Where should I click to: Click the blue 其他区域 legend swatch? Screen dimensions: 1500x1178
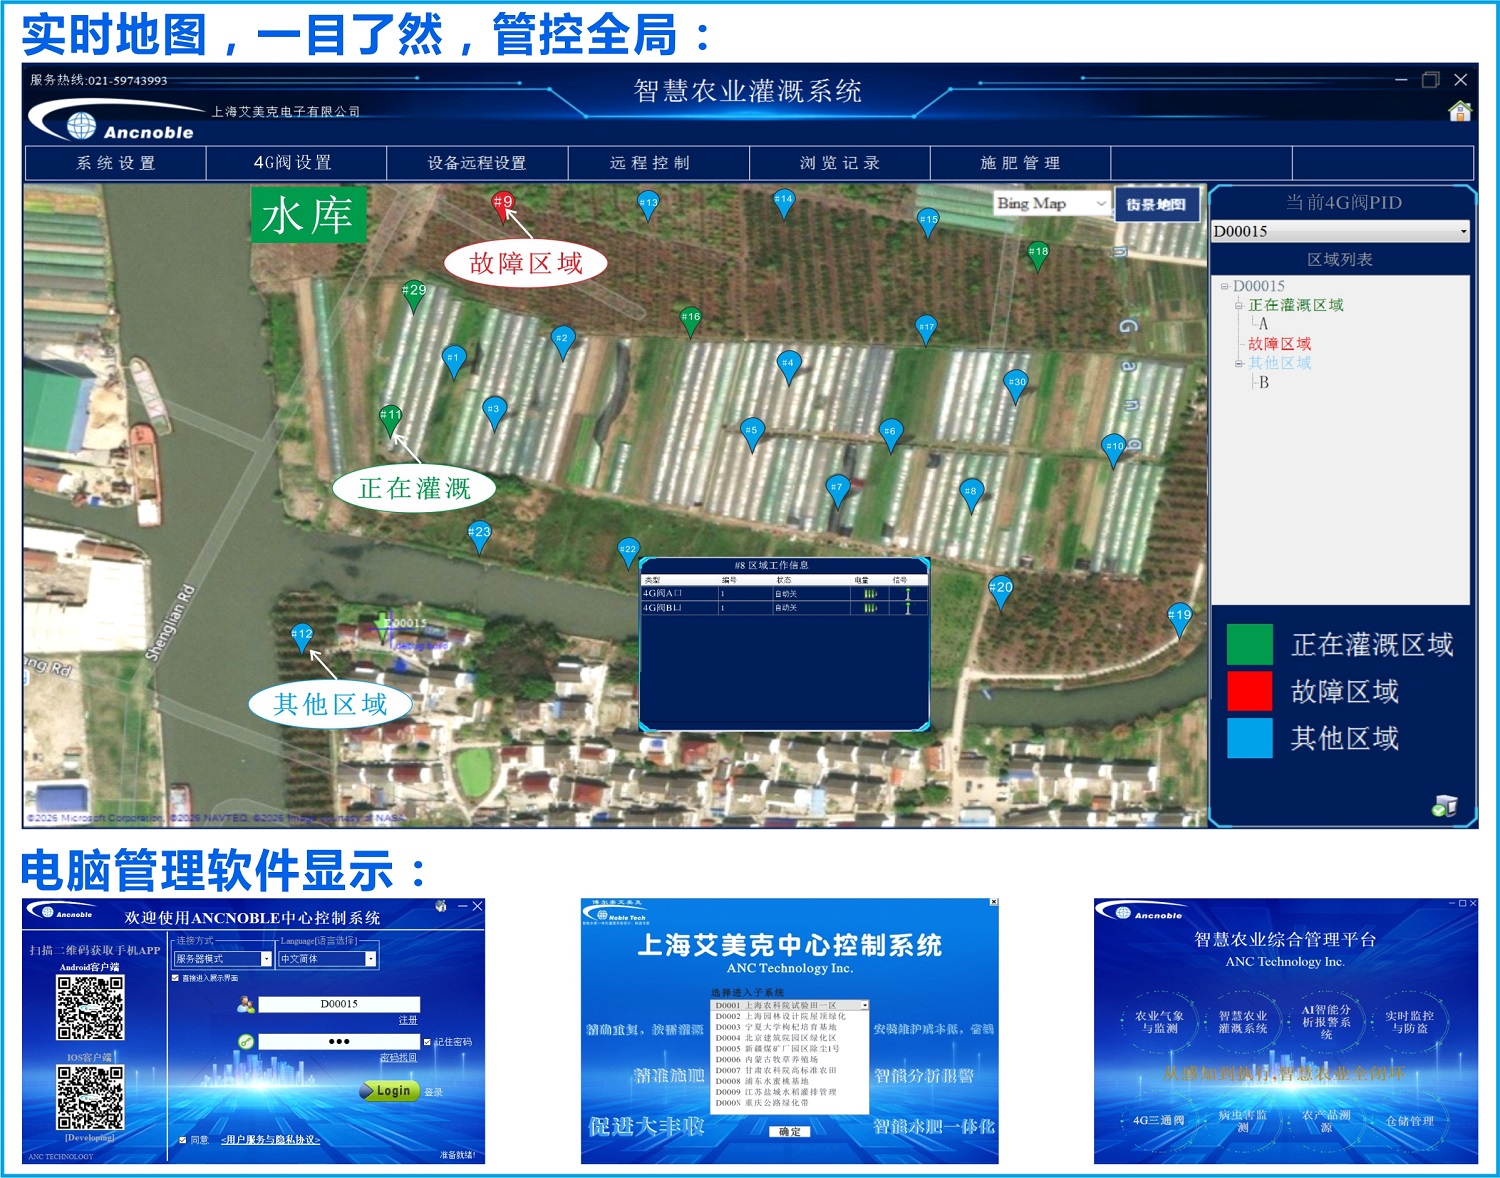coord(1249,738)
